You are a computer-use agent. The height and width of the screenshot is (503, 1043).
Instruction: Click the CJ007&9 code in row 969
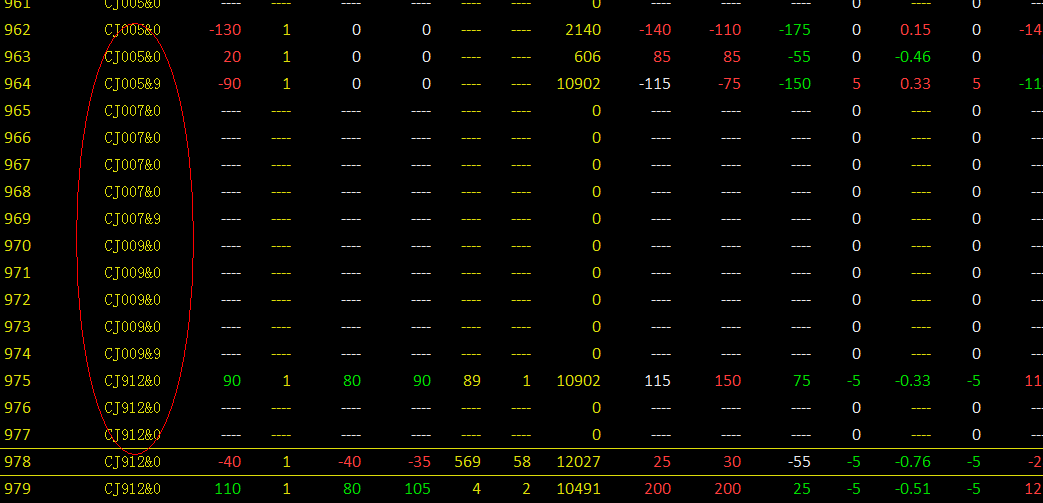tap(132, 219)
